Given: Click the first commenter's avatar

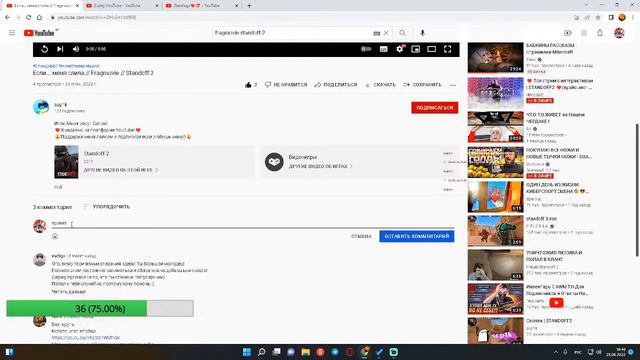Looking at the screenshot, I should (x=40, y=260).
